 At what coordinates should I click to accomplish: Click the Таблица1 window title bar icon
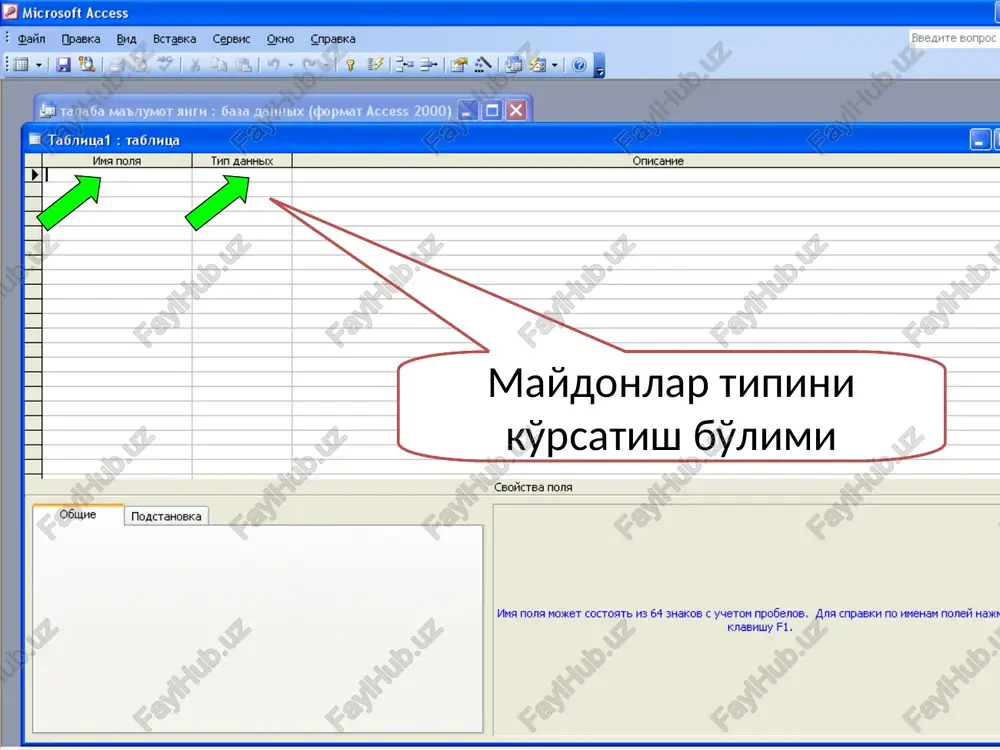click(x=35, y=140)
